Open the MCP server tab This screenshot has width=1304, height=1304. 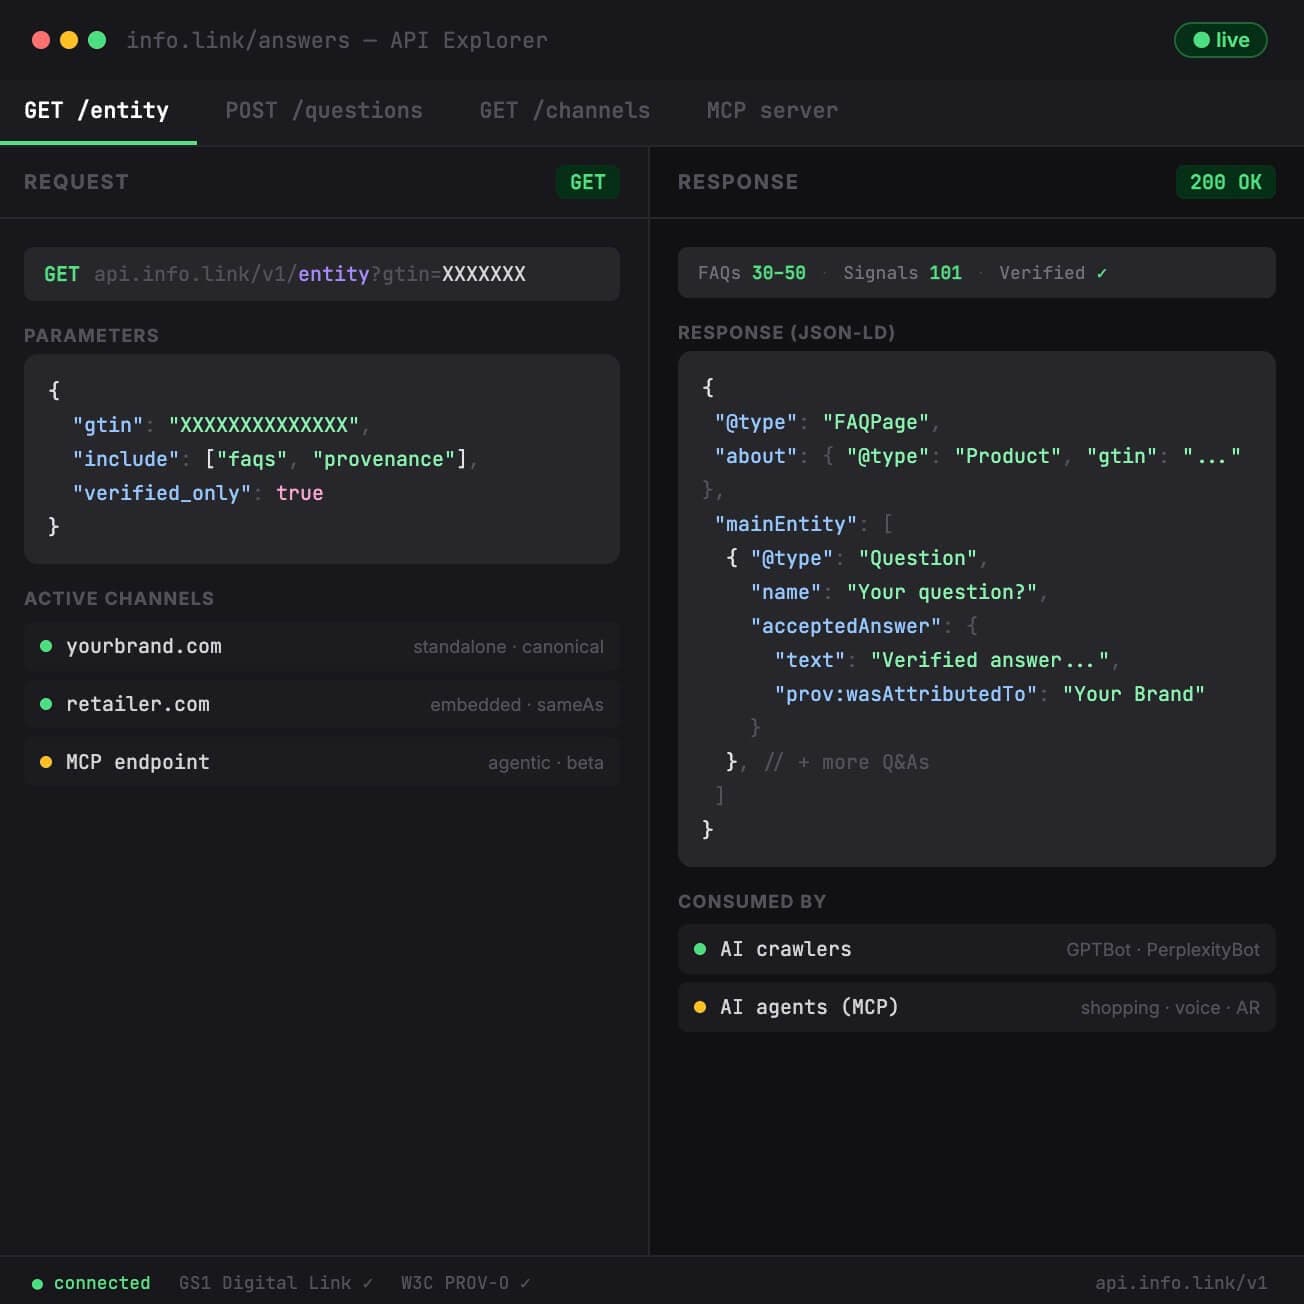[x=771, y=110]
